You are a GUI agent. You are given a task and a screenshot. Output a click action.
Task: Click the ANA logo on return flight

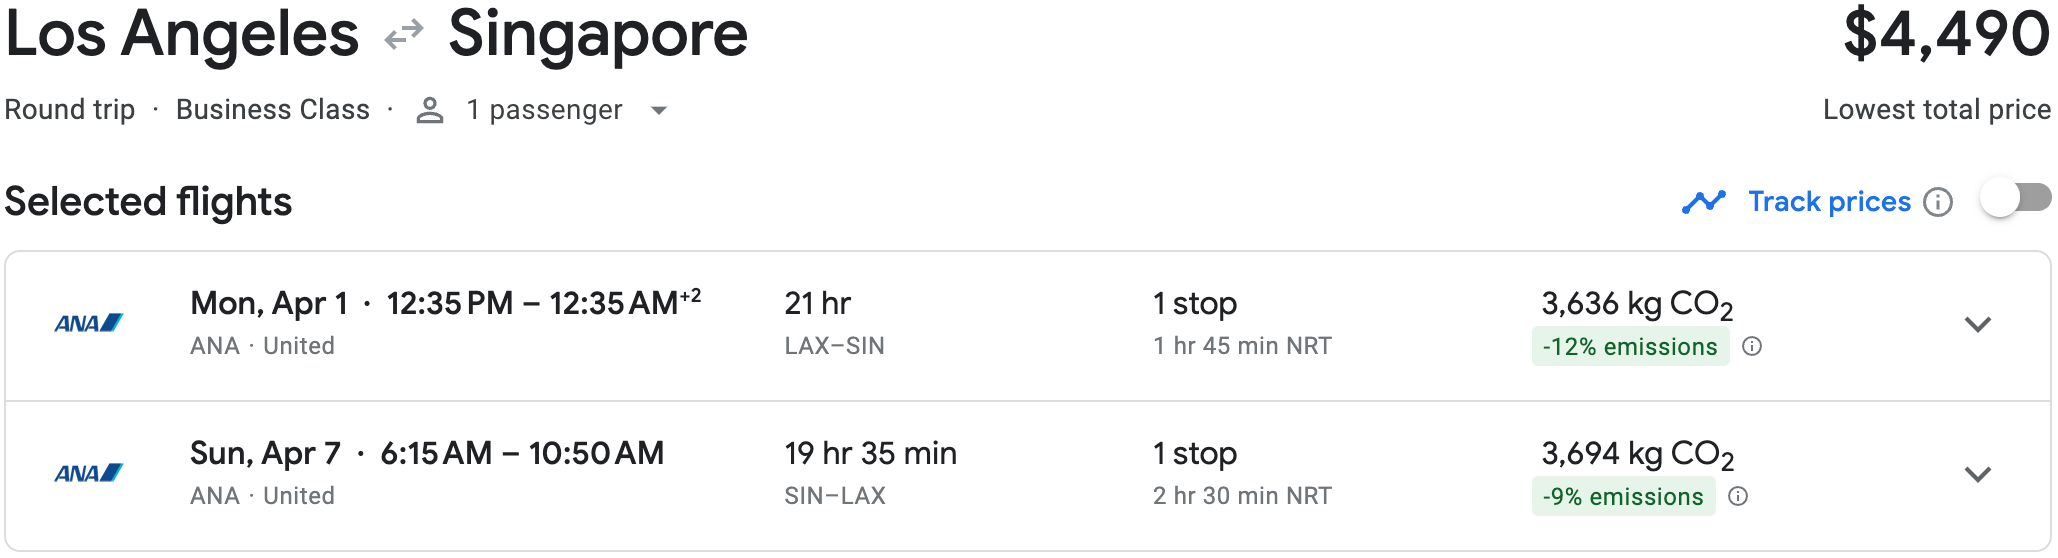88,474
